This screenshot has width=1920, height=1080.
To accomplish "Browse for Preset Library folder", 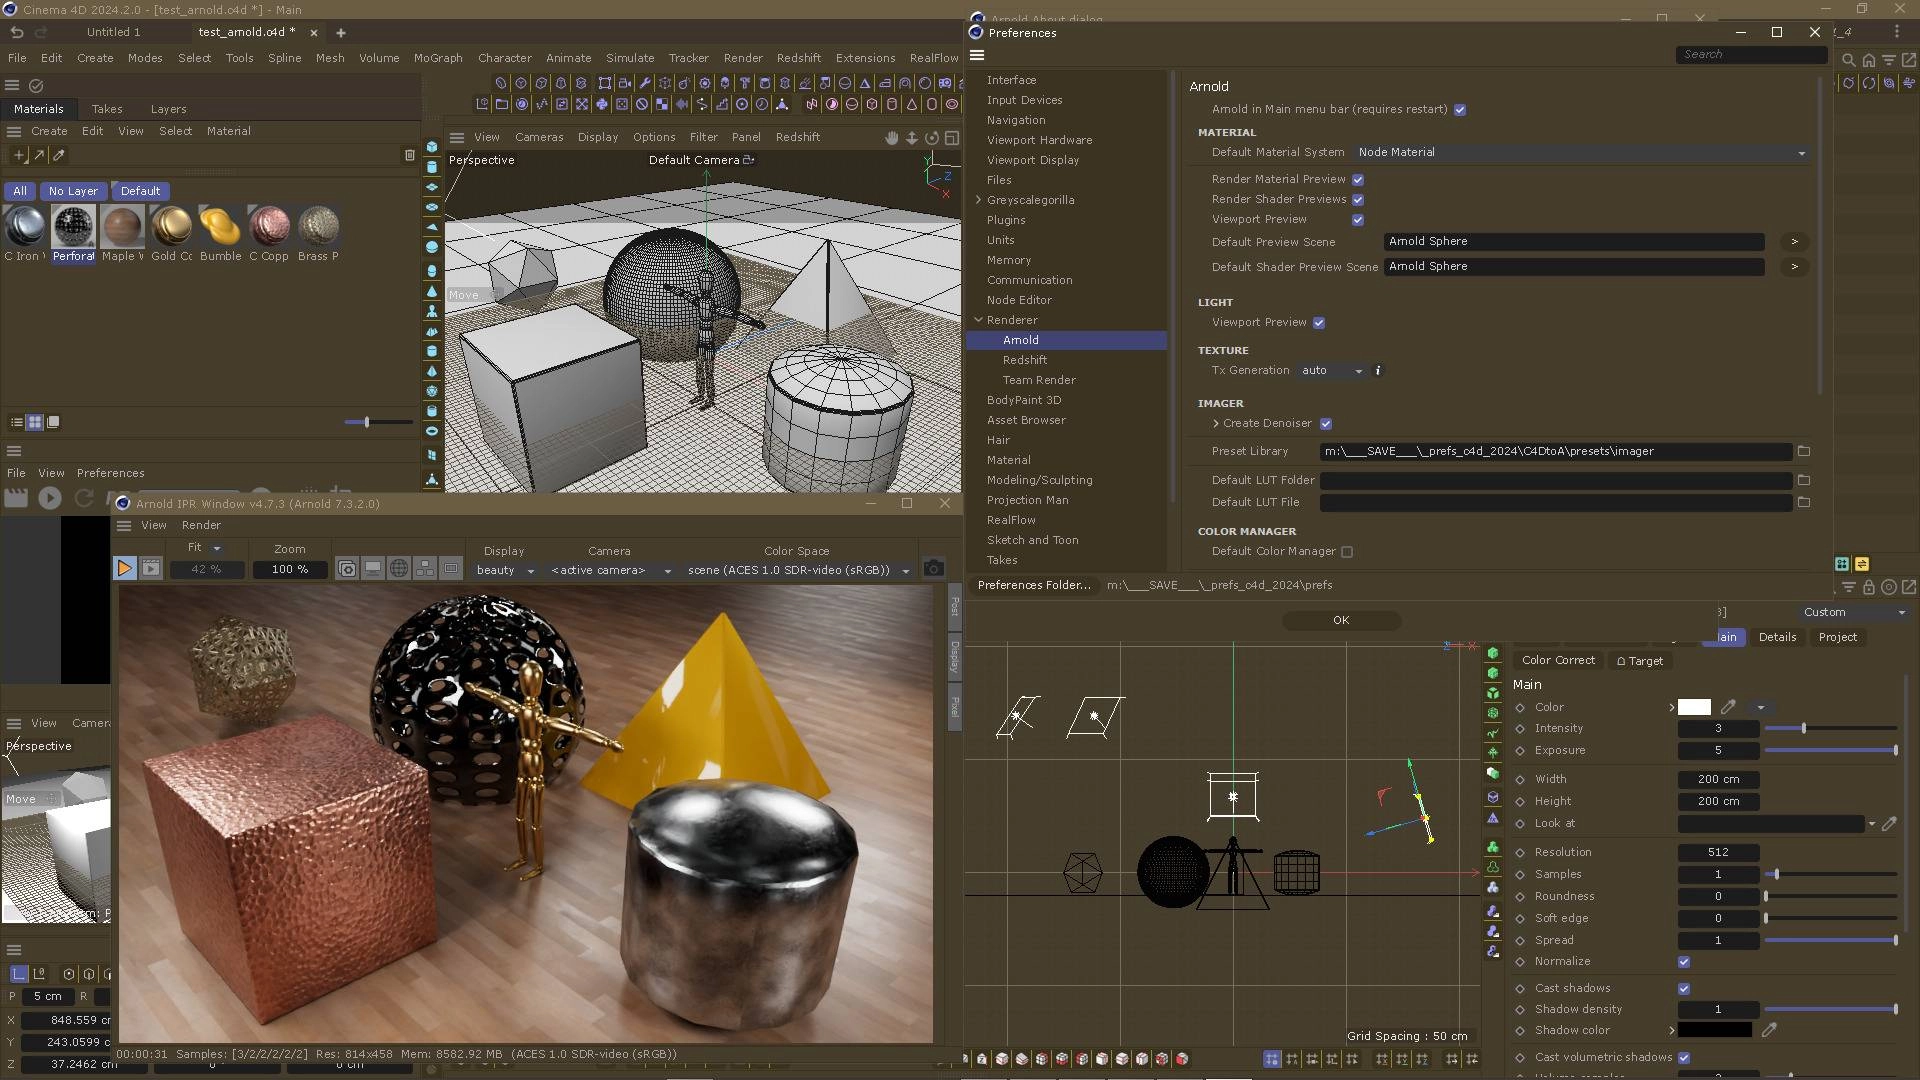I will [1804, 452].
